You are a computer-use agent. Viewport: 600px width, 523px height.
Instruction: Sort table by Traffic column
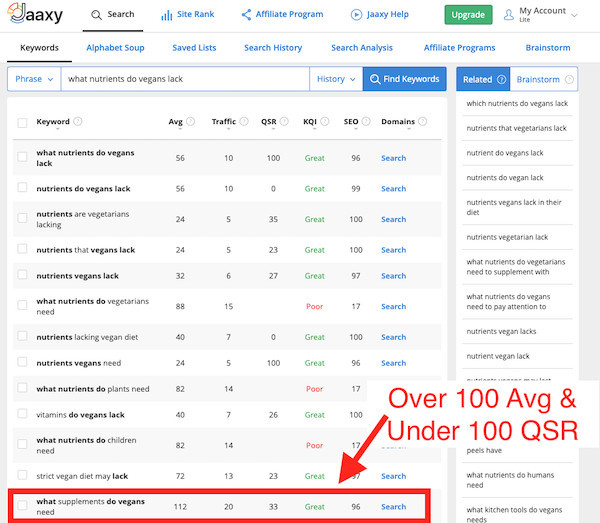coord(224,121)
